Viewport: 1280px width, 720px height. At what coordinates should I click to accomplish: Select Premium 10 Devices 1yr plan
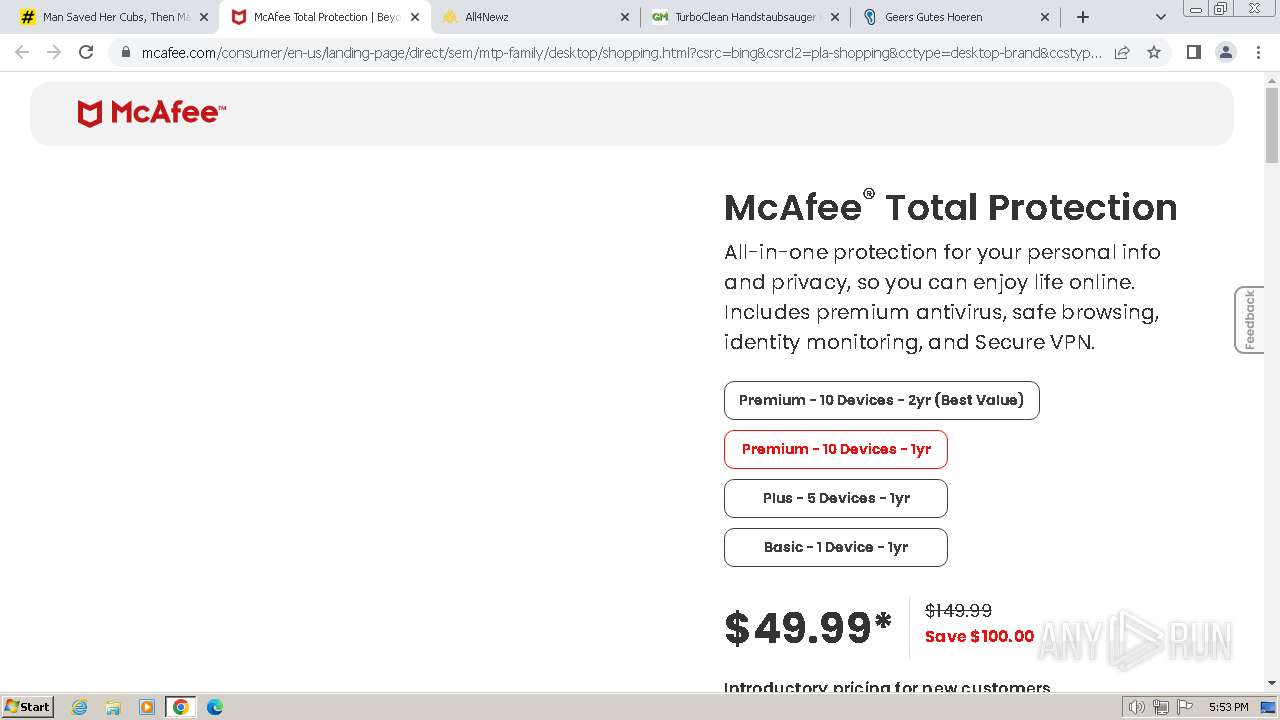tap(835, 449)
